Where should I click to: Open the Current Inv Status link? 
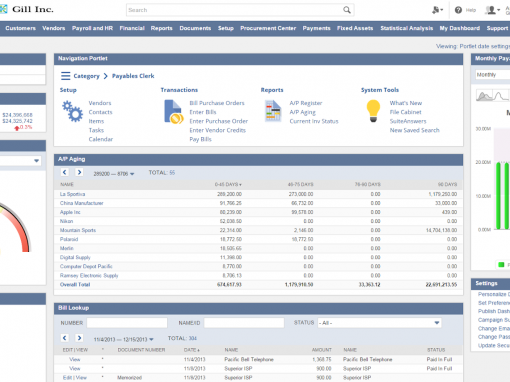tap(314, 121)
